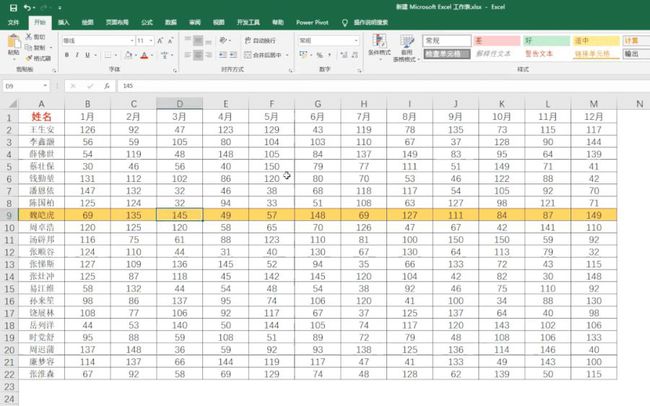Open the 套用表格格式 format as table menu
650x406 pixels.
[x=407, y=48]
